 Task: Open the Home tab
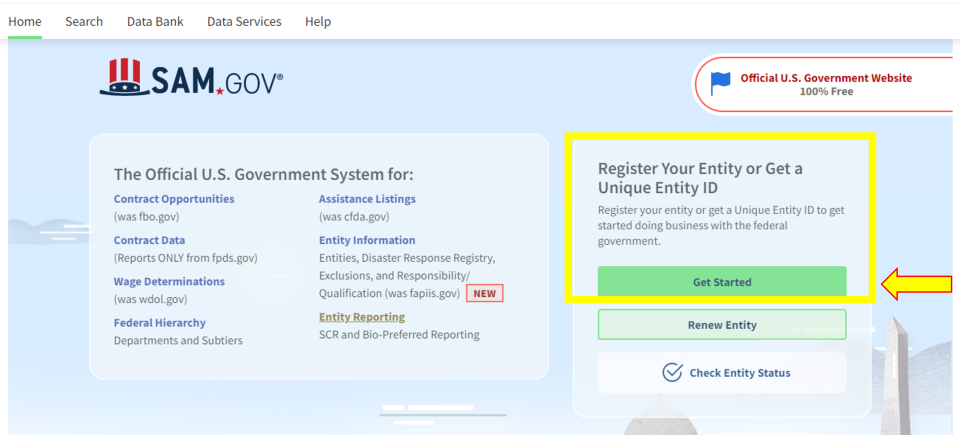25,21
